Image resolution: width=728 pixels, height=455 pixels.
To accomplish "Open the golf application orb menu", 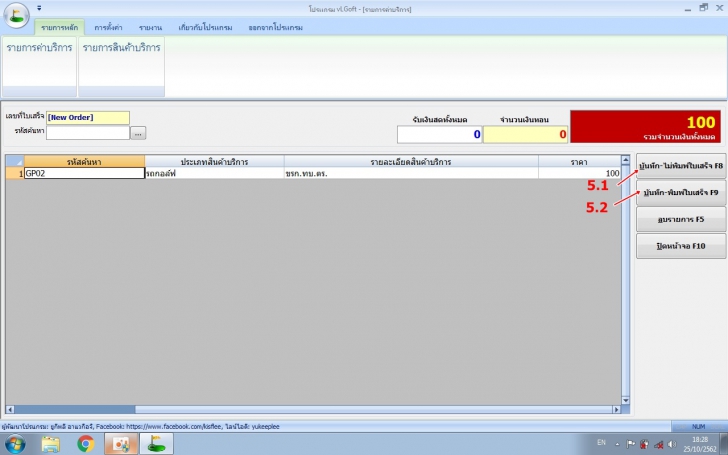I will (16, 15).
